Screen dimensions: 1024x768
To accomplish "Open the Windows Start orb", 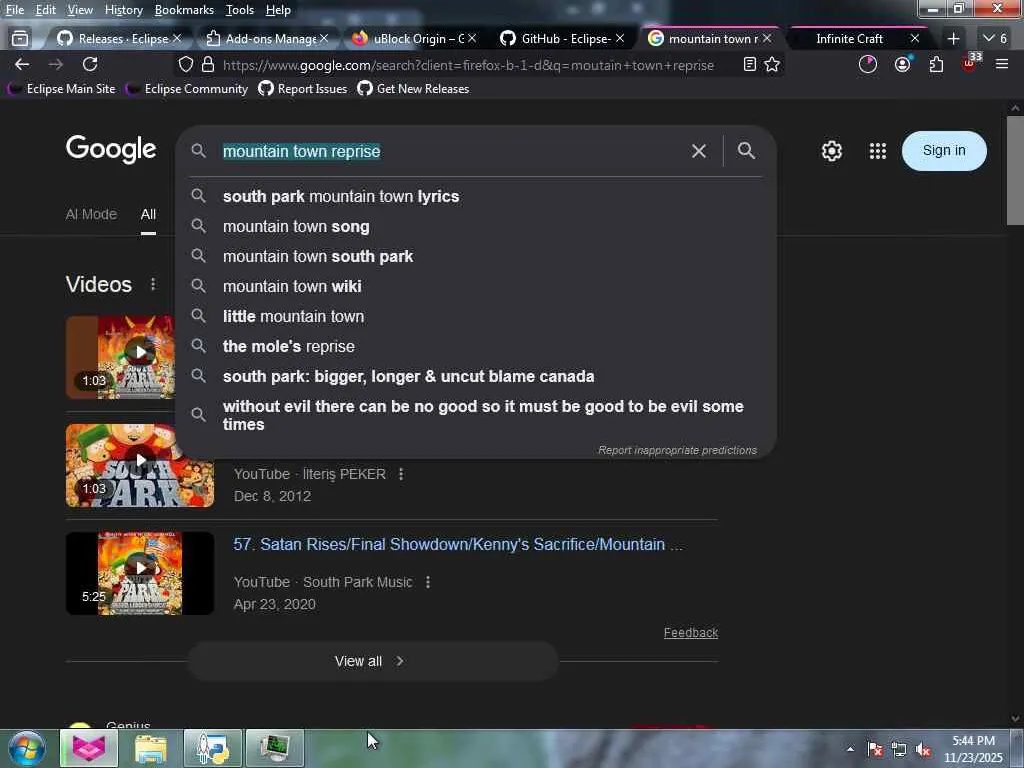I will click(x=27, y=748).
